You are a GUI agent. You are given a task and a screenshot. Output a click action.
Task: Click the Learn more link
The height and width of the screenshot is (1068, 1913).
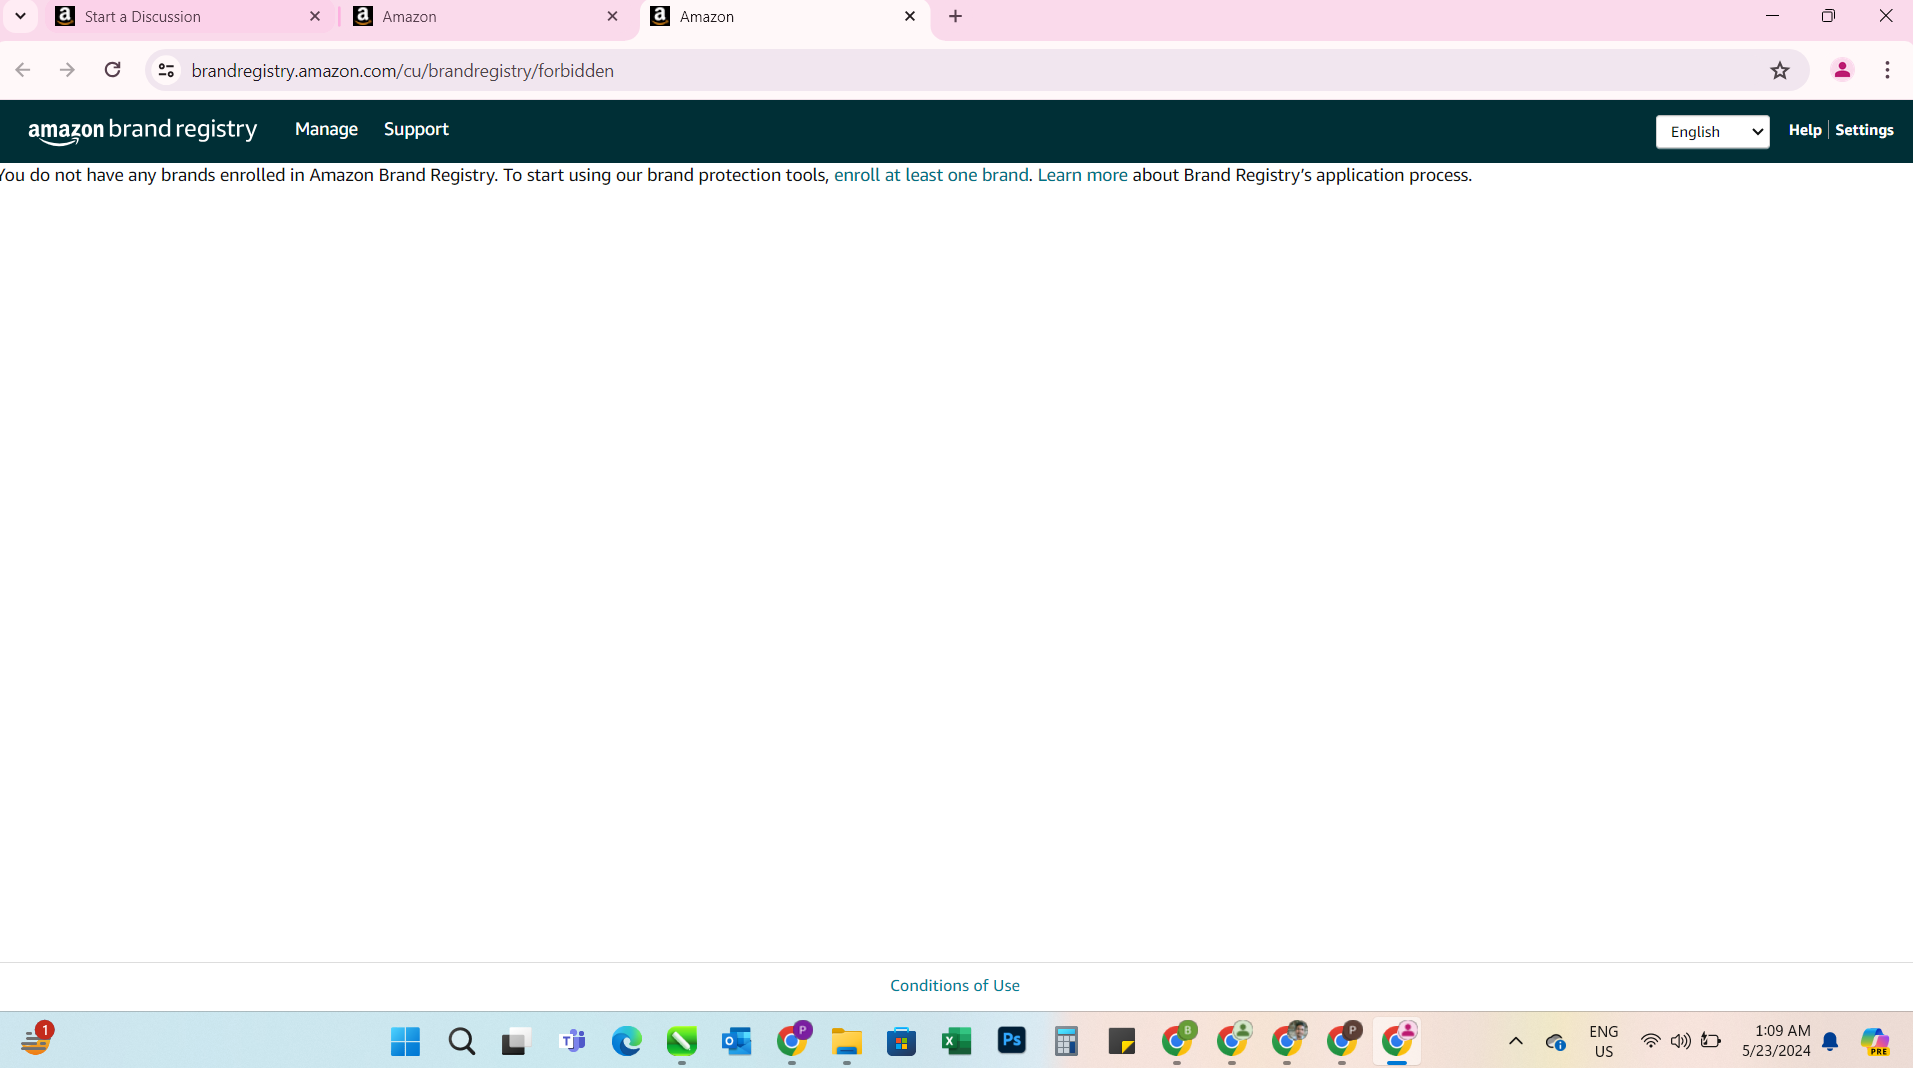coord(1082,175)
